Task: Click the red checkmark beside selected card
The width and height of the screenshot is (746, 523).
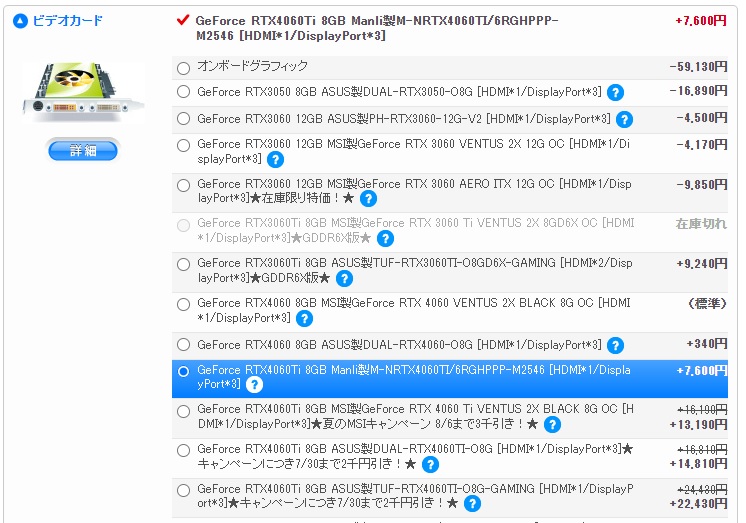Action: click(183, 20)
